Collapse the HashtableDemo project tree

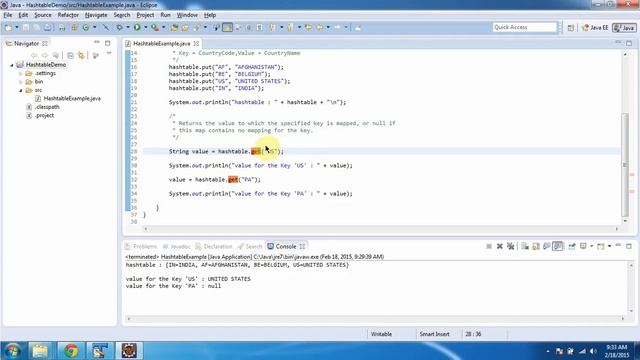12,65
